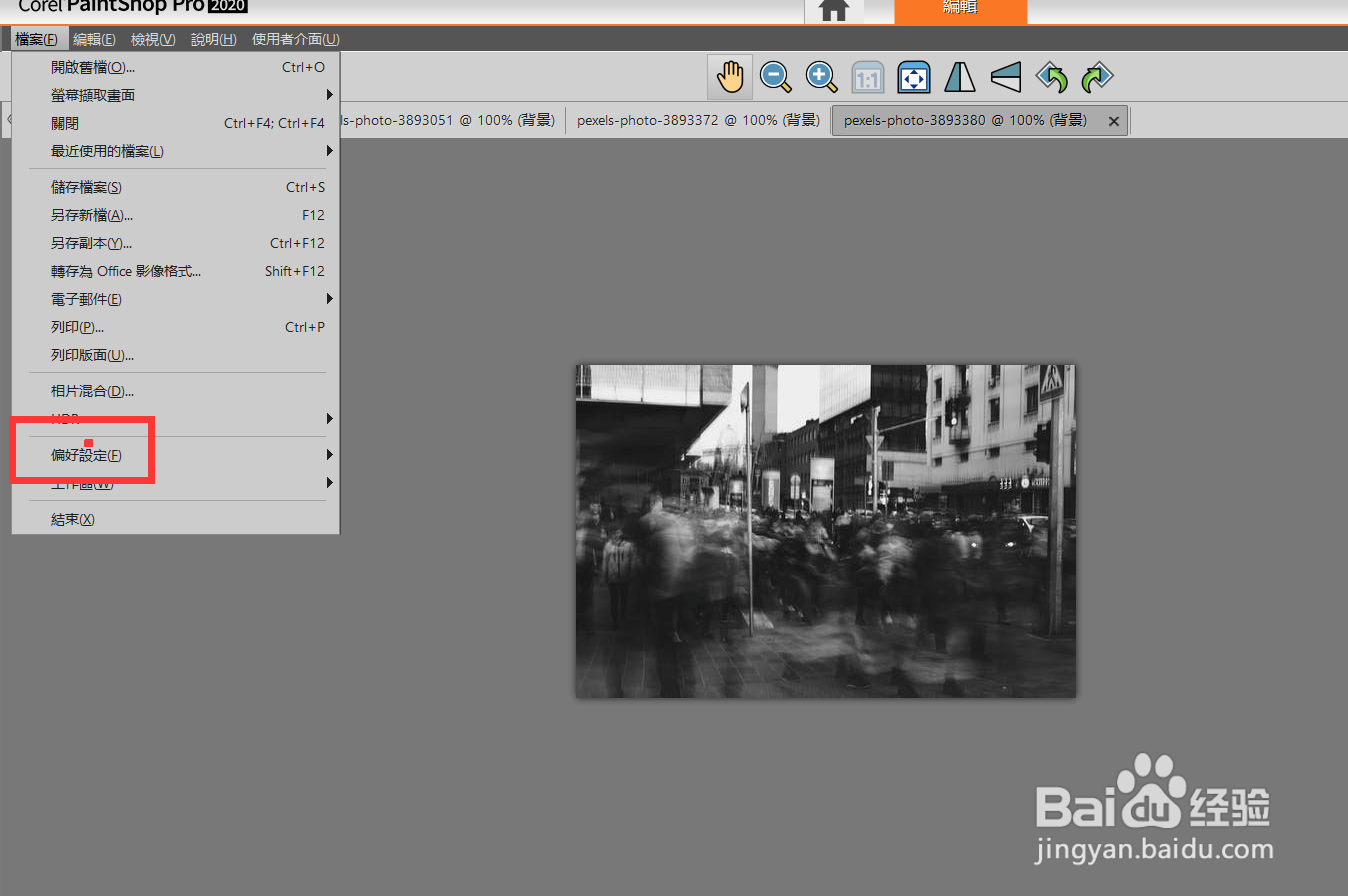1348x896 pixels.
Task: Choose 列印(P)... menu entry
Action: click(176, 327)
